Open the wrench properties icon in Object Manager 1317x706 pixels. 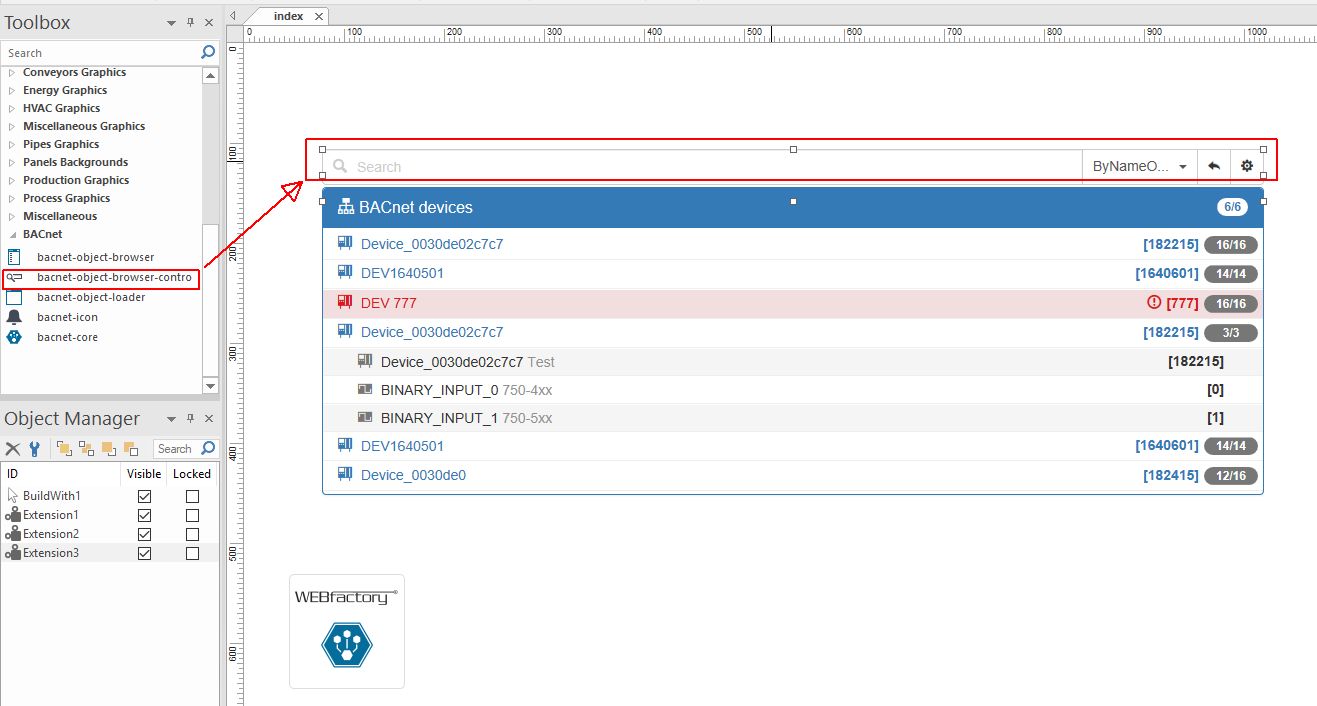[34, 447]
